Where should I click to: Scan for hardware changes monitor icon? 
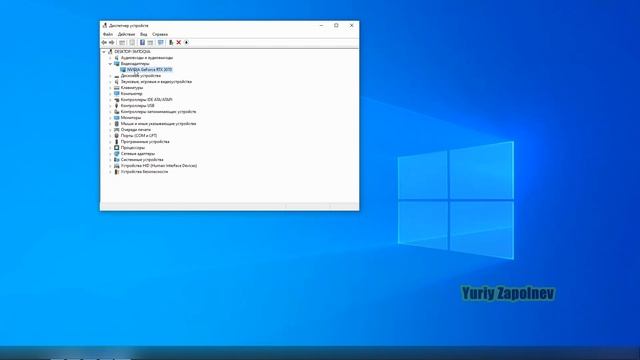[161, 42]
